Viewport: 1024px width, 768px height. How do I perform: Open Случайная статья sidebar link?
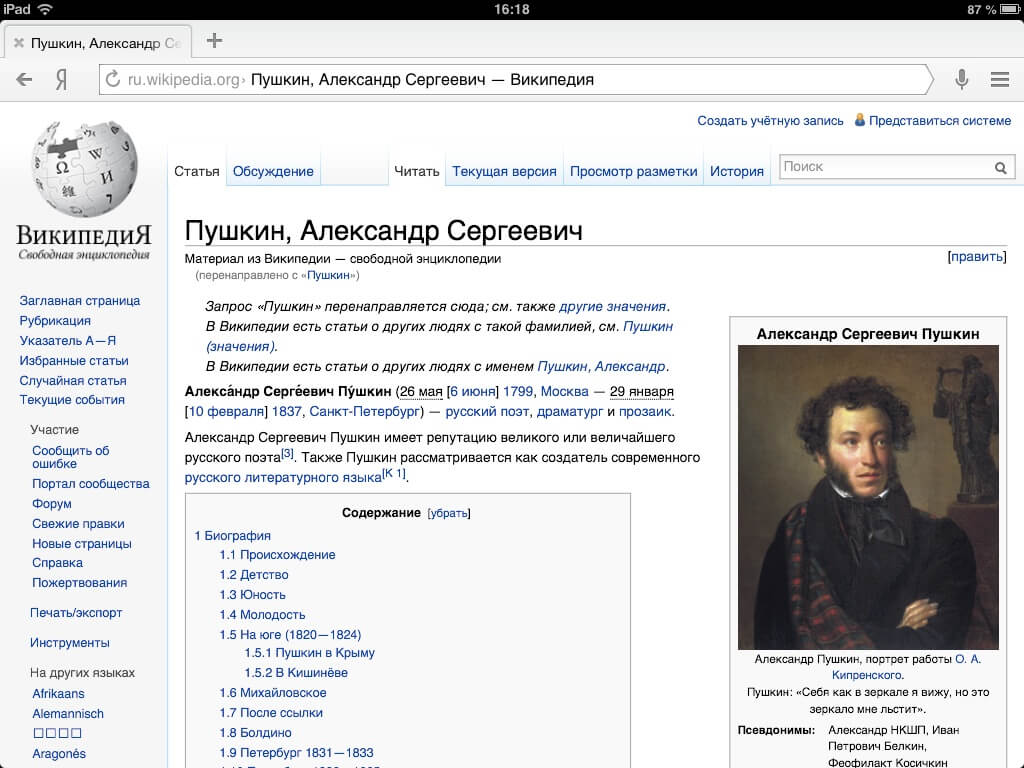point(72,380)
